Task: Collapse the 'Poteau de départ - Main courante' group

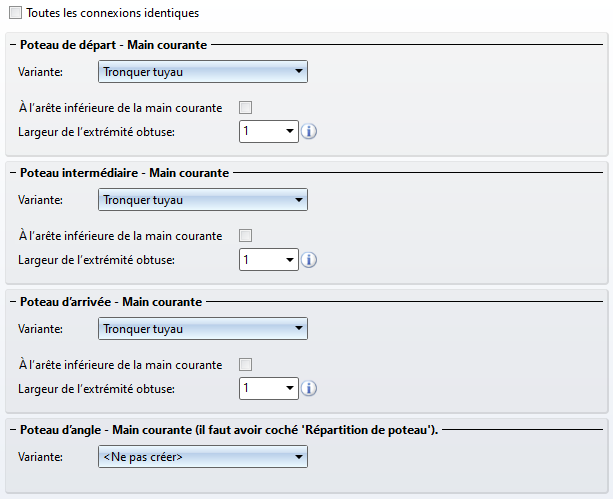Action: (13, 45)
